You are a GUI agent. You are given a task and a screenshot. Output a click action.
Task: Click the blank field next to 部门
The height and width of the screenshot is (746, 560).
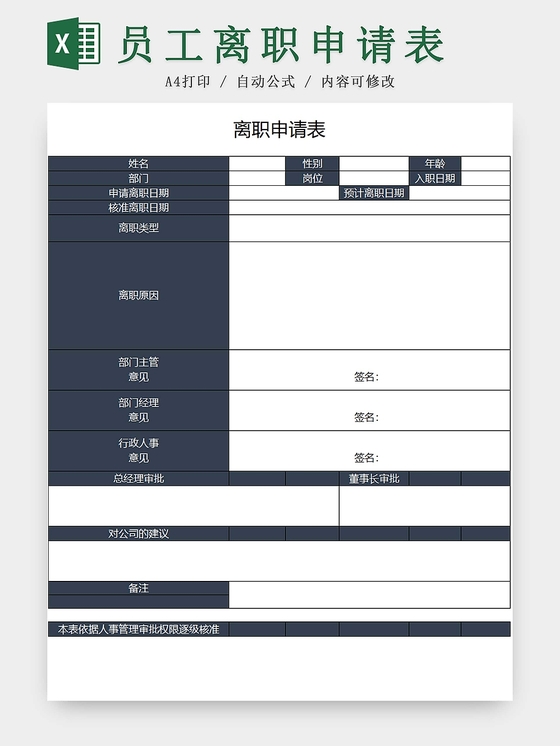click(x=257, y=178)
